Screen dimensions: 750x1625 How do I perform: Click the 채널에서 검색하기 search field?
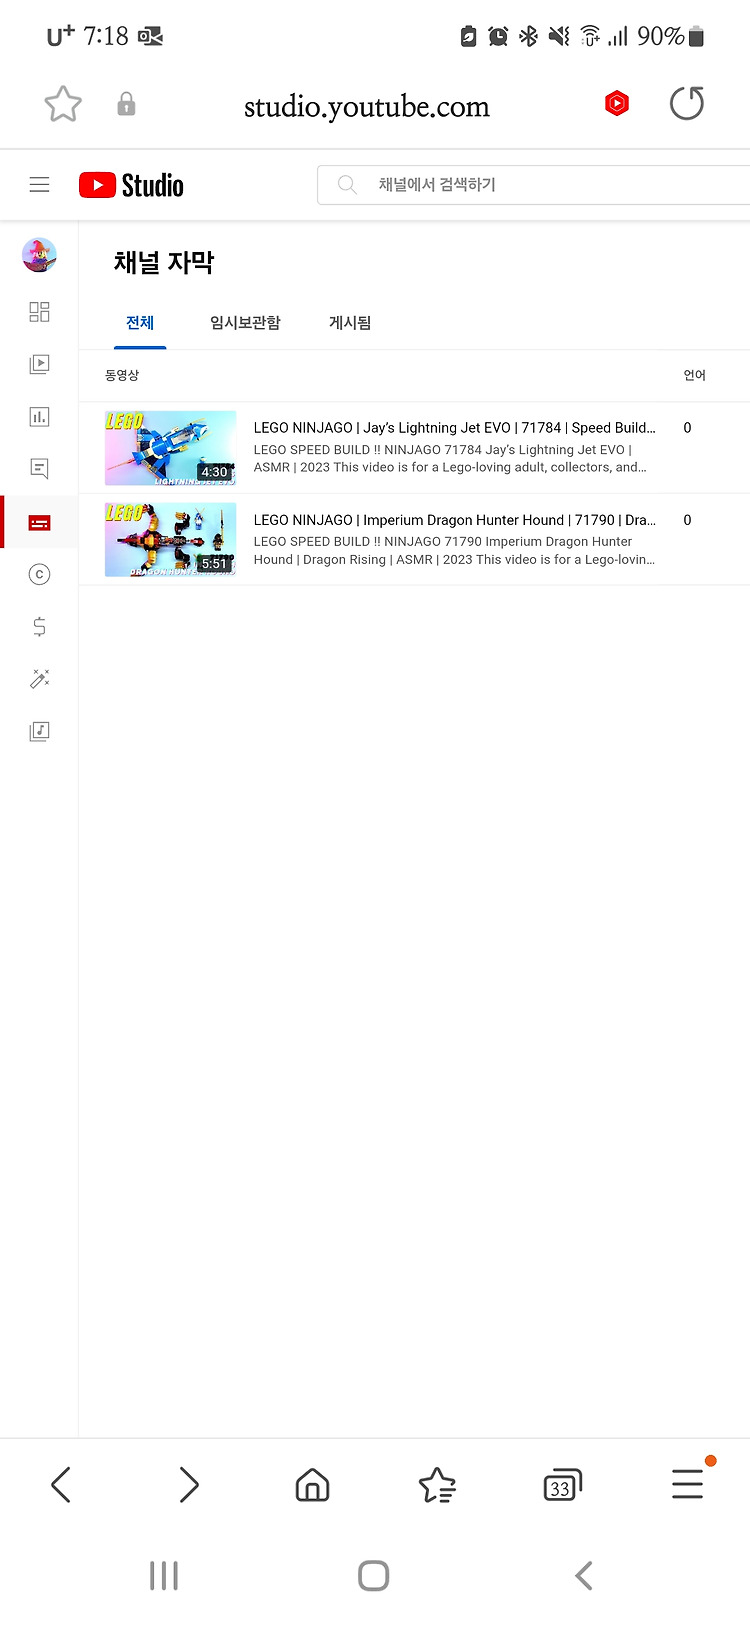point(534,185)
